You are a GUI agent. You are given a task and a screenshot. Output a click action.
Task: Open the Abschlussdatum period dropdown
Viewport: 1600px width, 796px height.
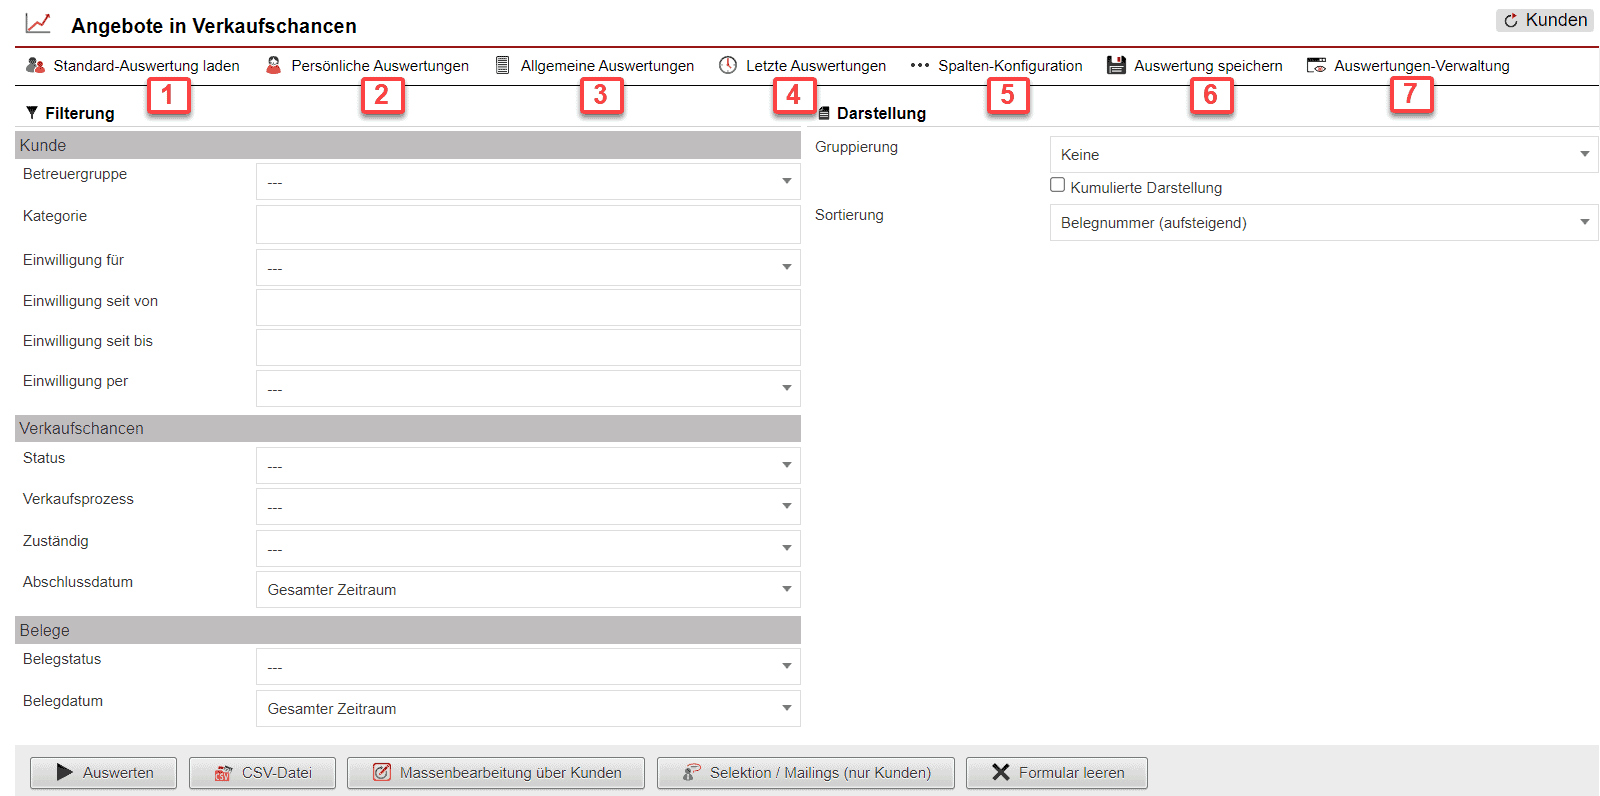click(x=528, y=590)
